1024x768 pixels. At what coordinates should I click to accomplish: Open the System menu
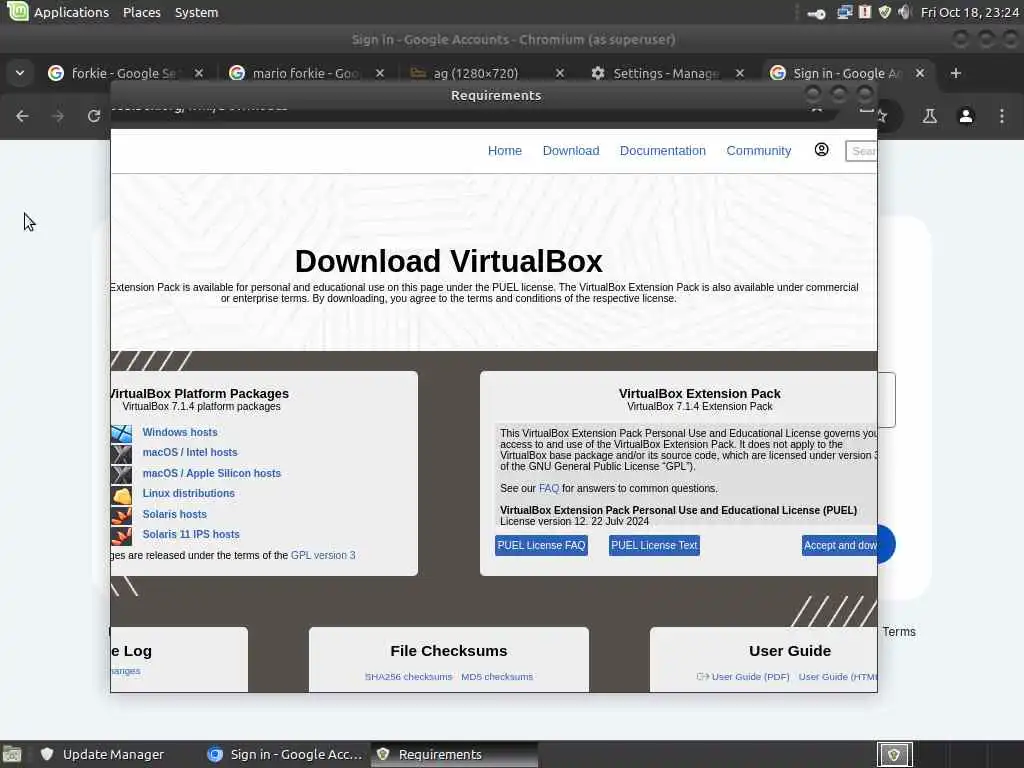click(x=196, y=12)
